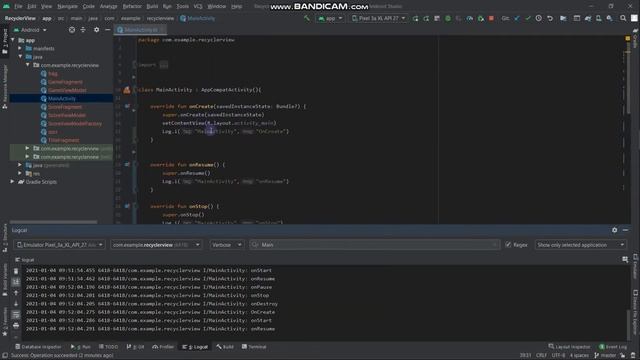
Task: Open the Verbose log level dropdown
Action: pyautogui.click(x=227, y=245)
